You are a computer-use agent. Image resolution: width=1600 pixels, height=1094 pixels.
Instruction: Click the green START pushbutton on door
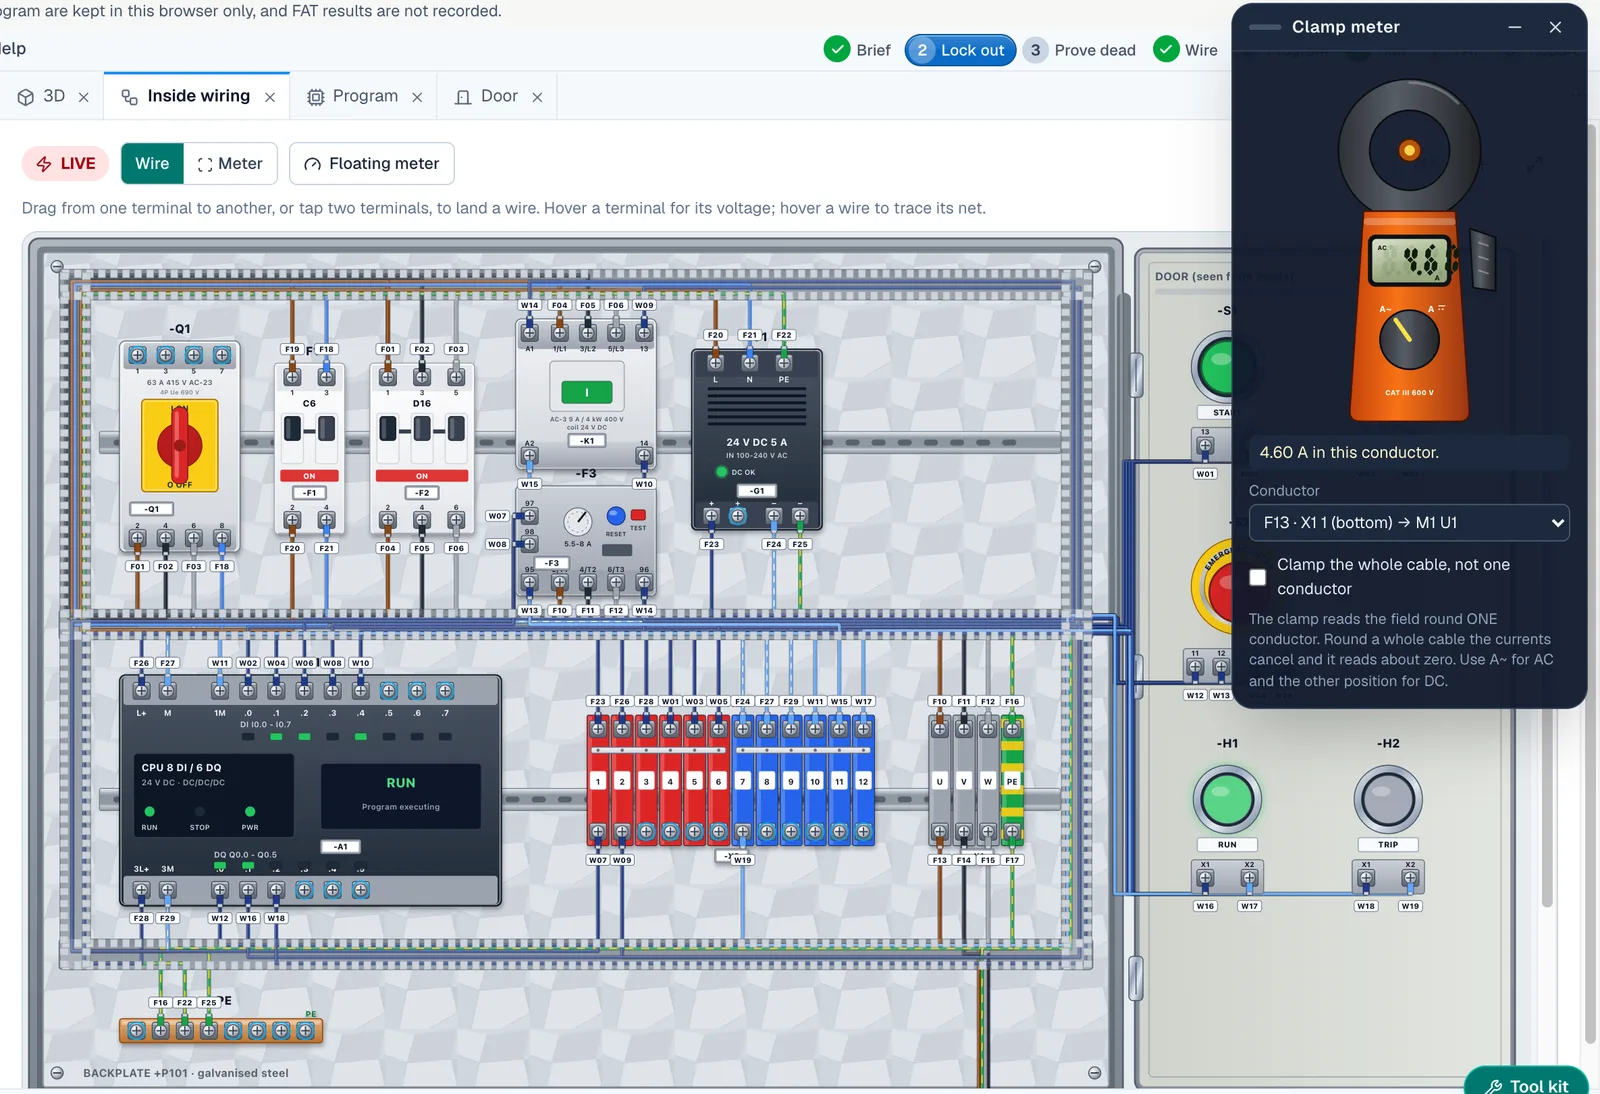[x=1214, y=367]
